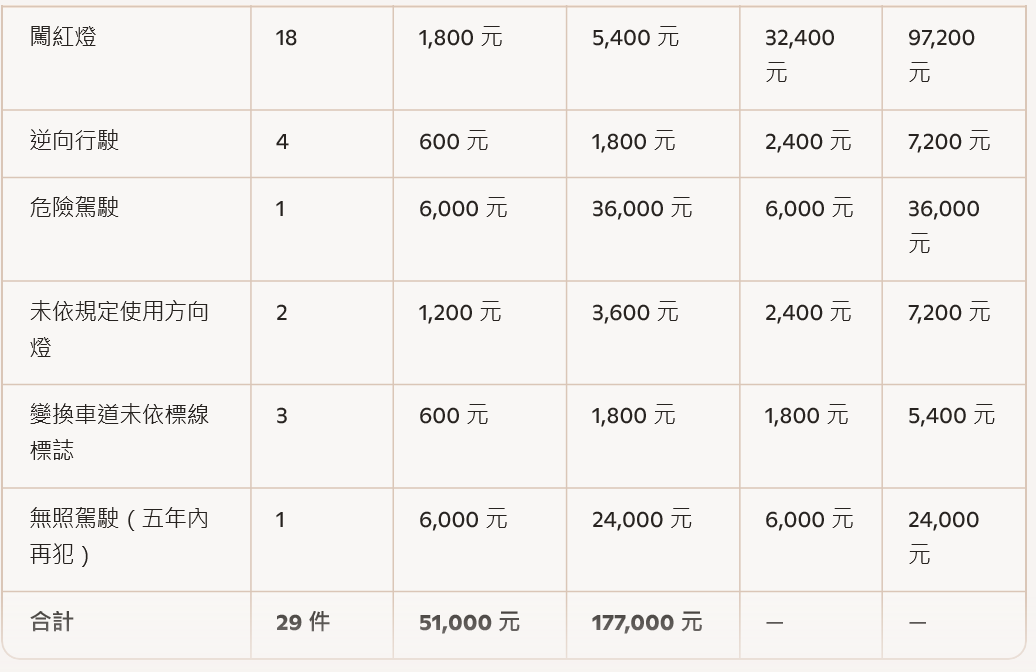Click the 177,000 元 total cell
Image resolution: width=1036 pixels, height=672 pixels.
point(646,622)
